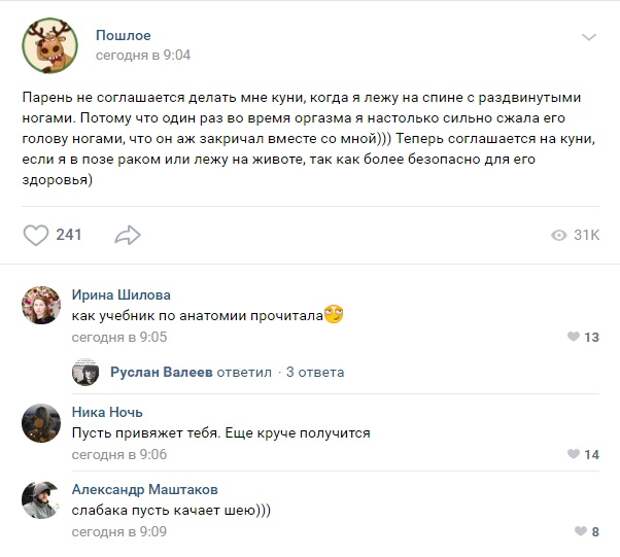
Task: Click comment timestamp сегодня в 9:05
Action: pyautogui.click(x=119, y=337)
